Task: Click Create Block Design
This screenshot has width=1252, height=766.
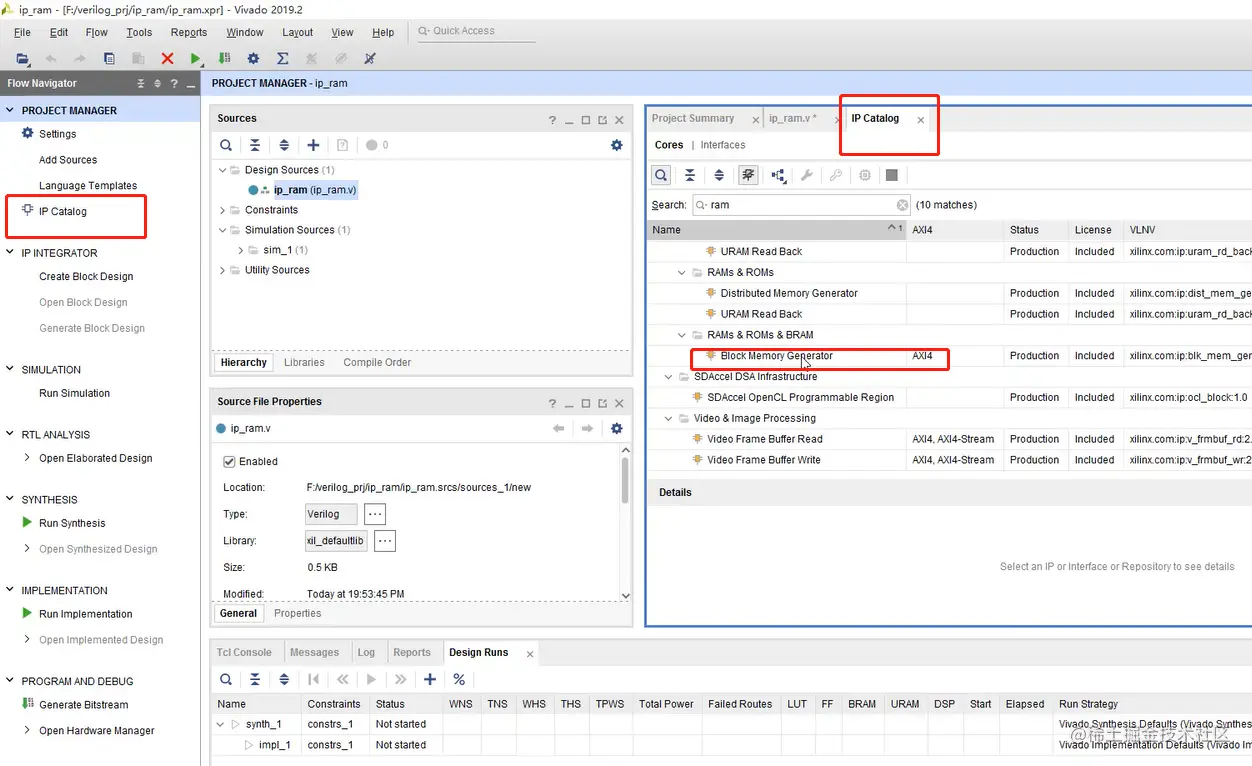Action: [86, 277]
